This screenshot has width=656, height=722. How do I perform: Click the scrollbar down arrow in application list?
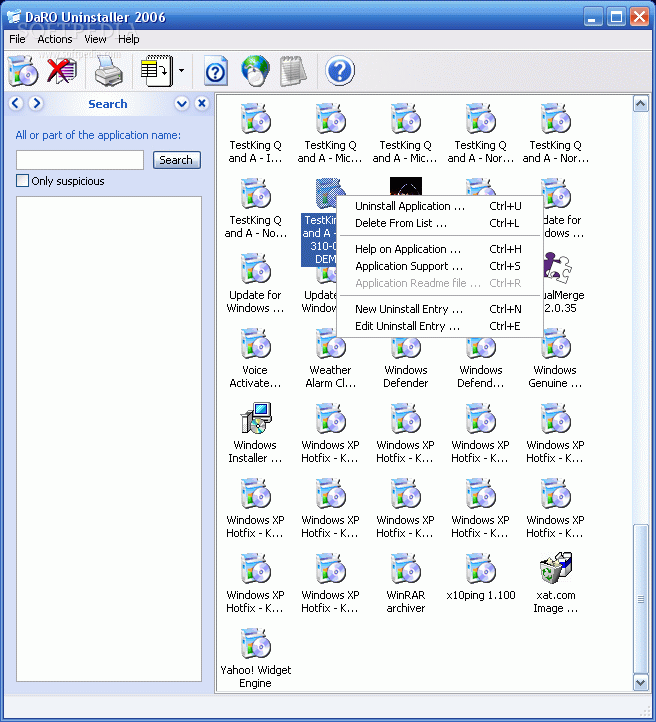tap(640, 682)
